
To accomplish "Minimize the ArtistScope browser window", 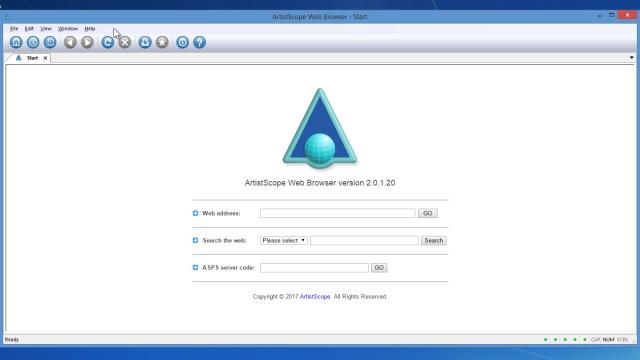I will 599,16.
